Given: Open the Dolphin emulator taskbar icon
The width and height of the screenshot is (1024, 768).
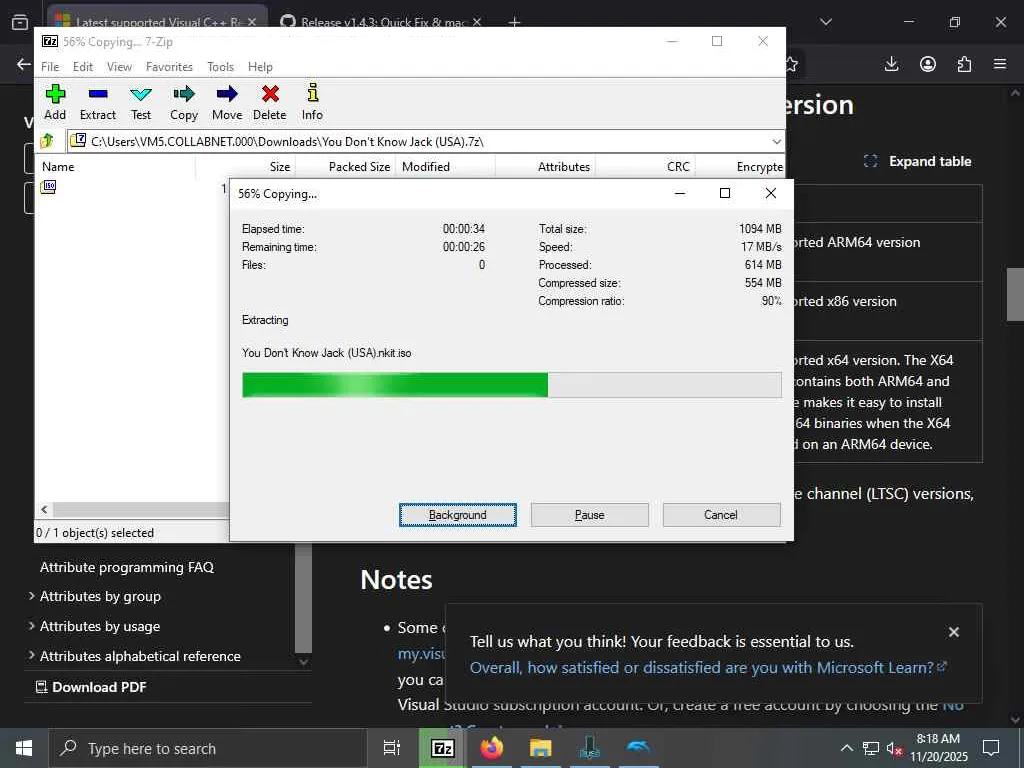Looking at the screenshot, I should tap(638, 748).
